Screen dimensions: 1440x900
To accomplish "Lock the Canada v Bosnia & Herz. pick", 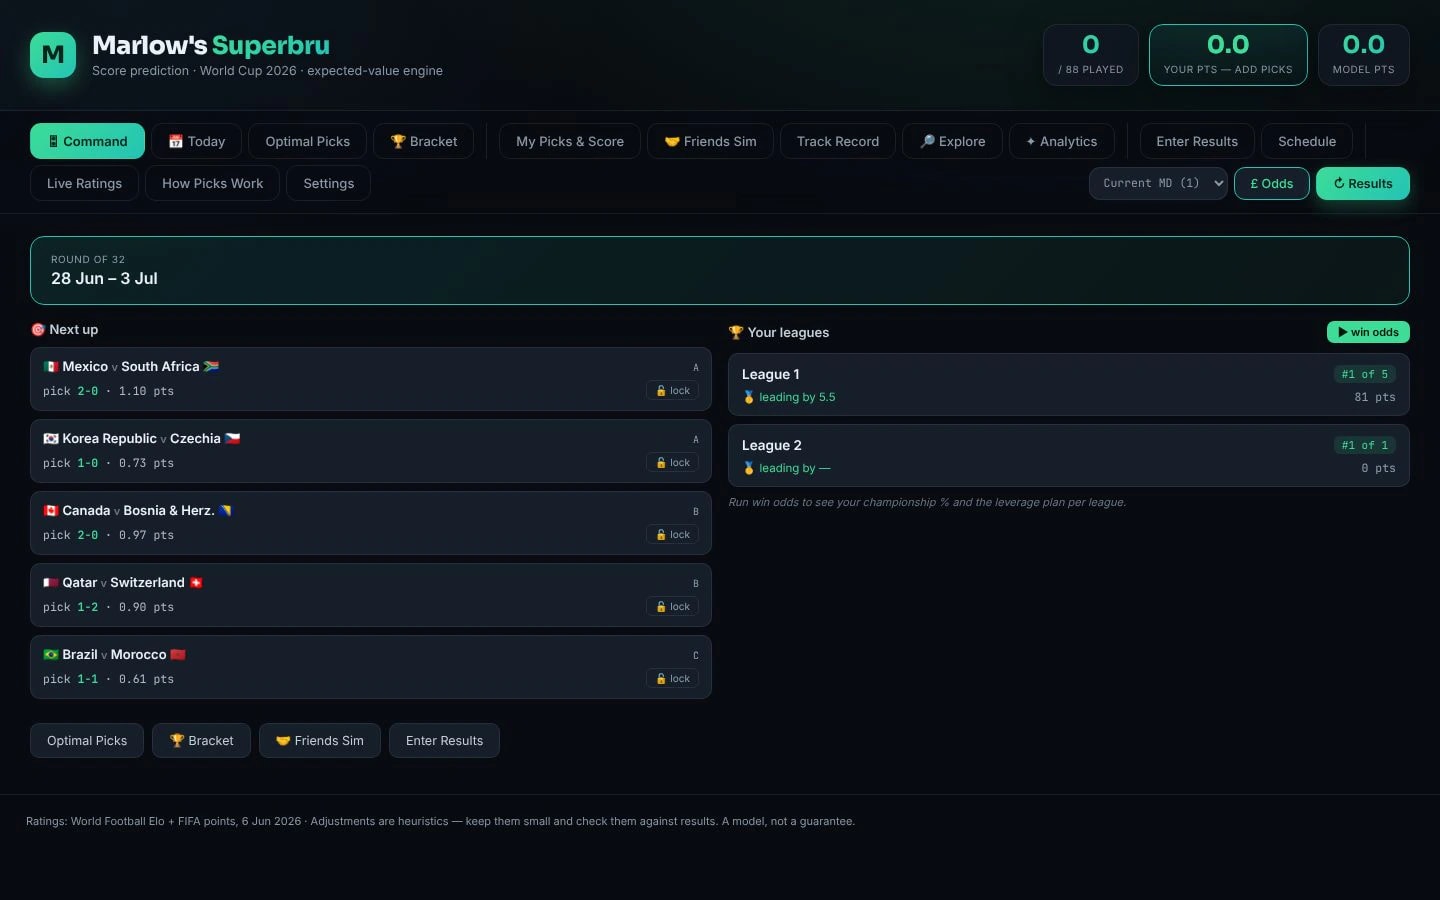I will point(672,535).
